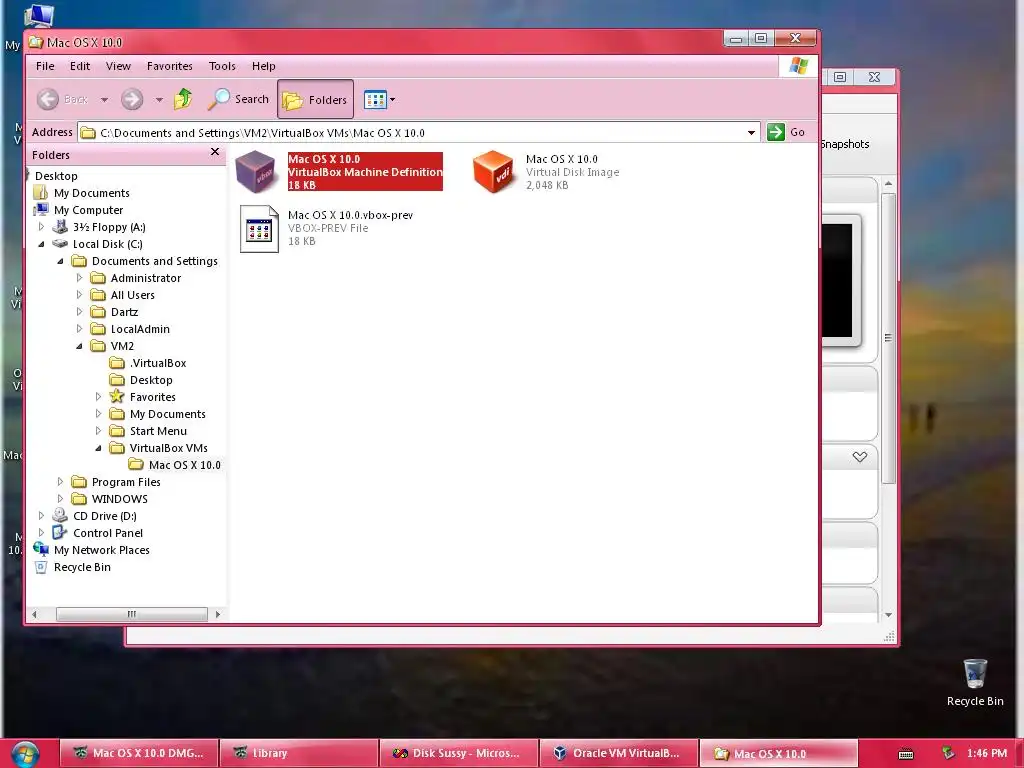Select the purple vbox machine definition icon

256,171
